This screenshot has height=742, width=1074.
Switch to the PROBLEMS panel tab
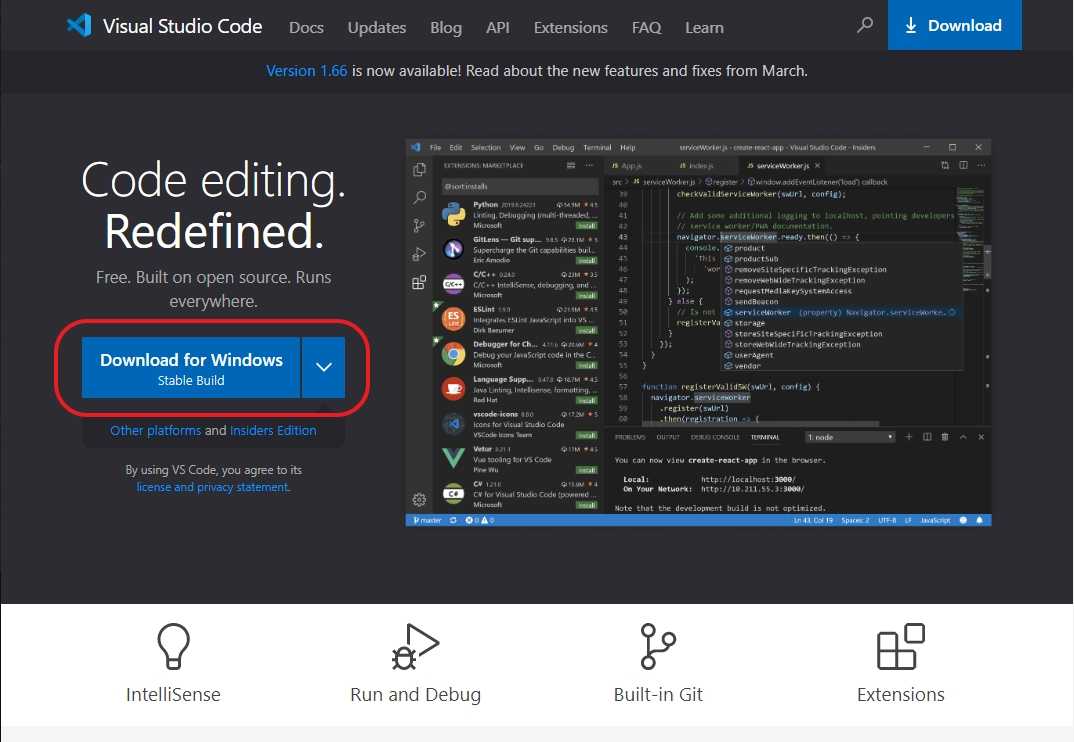point(630,437)
